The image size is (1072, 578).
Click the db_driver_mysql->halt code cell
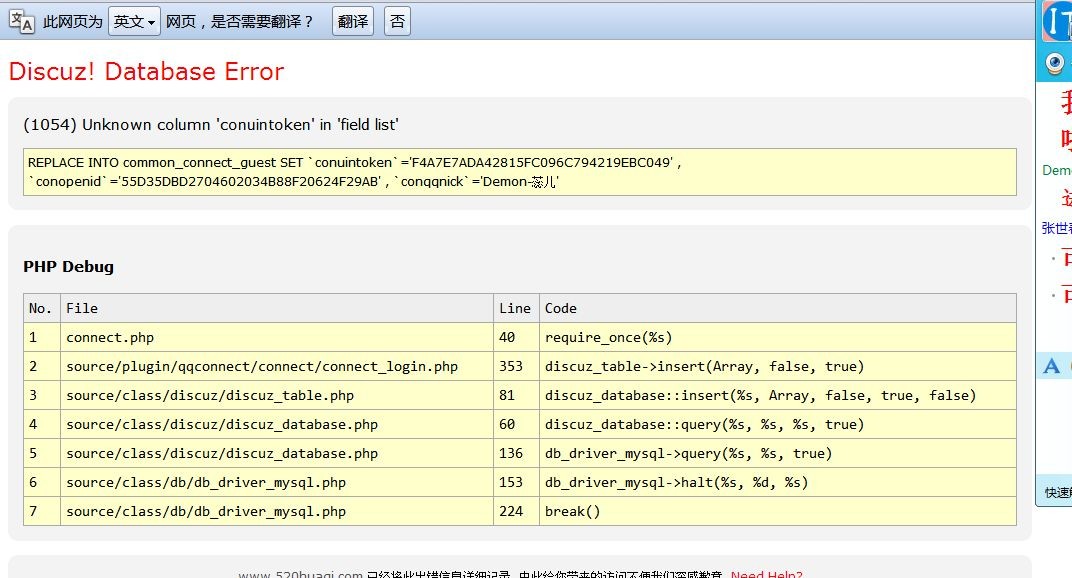(x=676, y=482)
